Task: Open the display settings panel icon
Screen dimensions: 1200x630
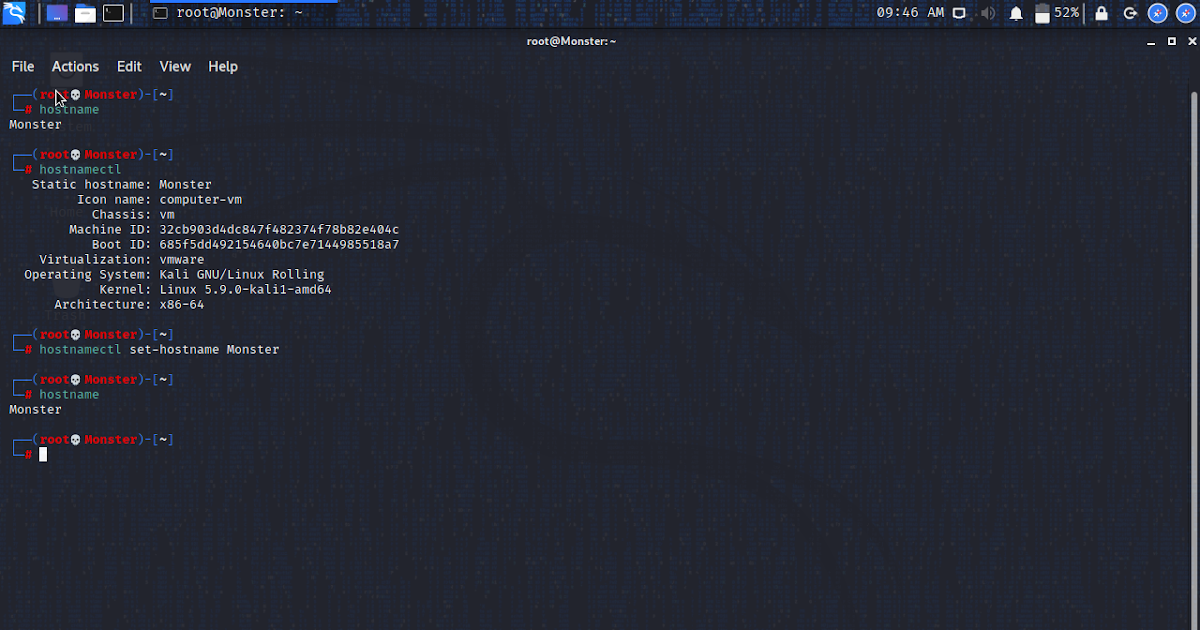Action: point(958,13)
